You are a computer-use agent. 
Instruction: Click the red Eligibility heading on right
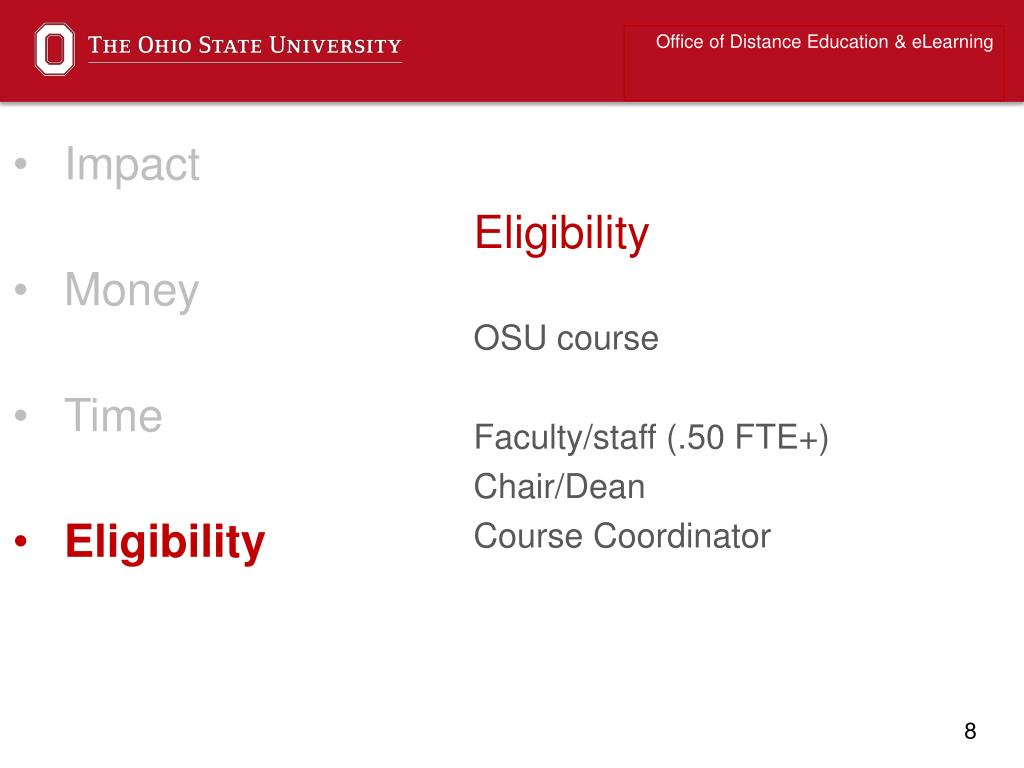pos(562,233)
